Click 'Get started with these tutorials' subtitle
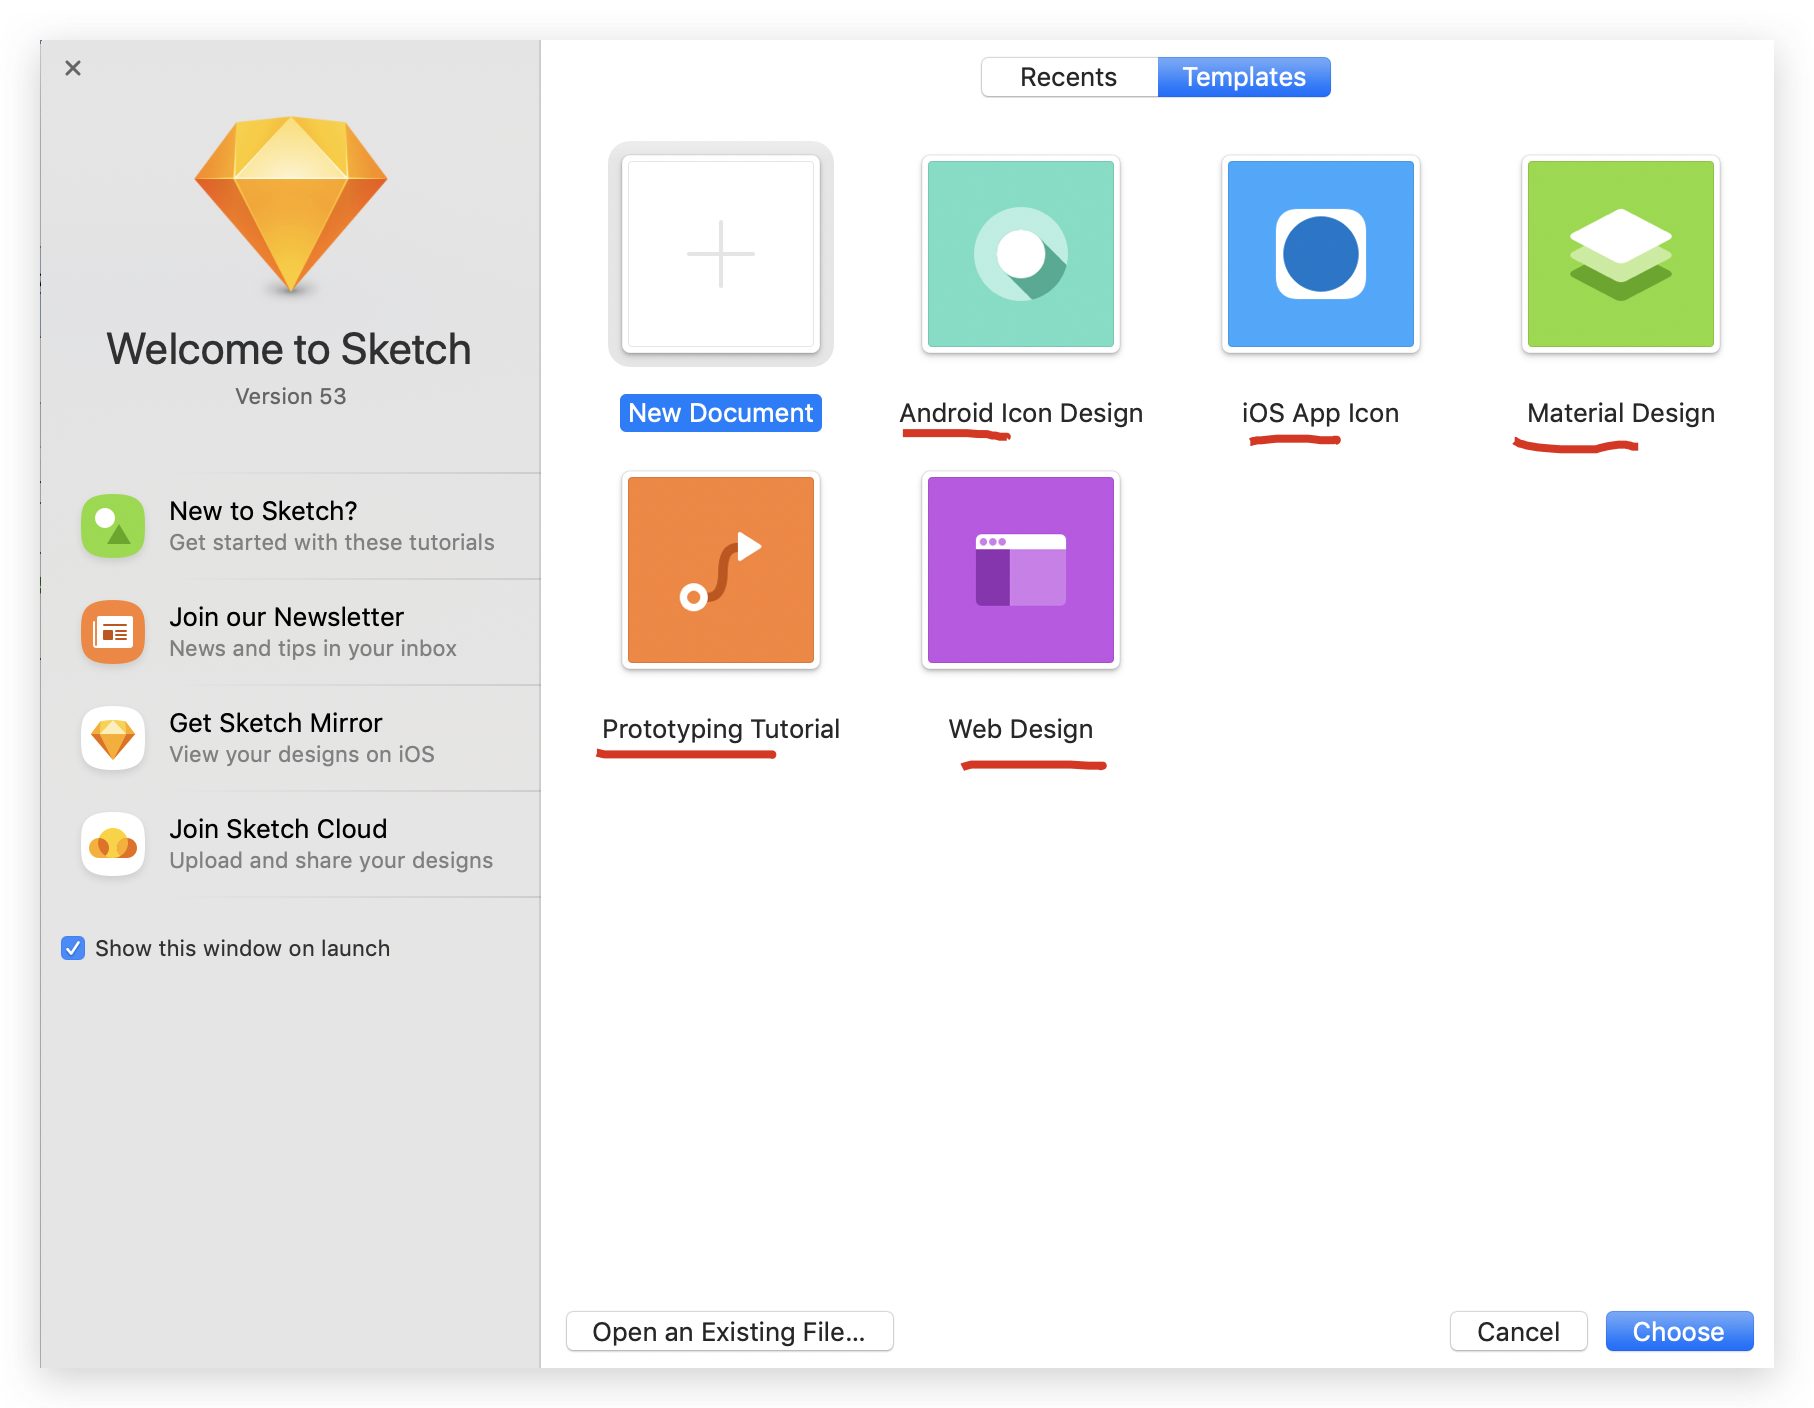Screen dimensions: 1814x1408 [x=332, y=542]
